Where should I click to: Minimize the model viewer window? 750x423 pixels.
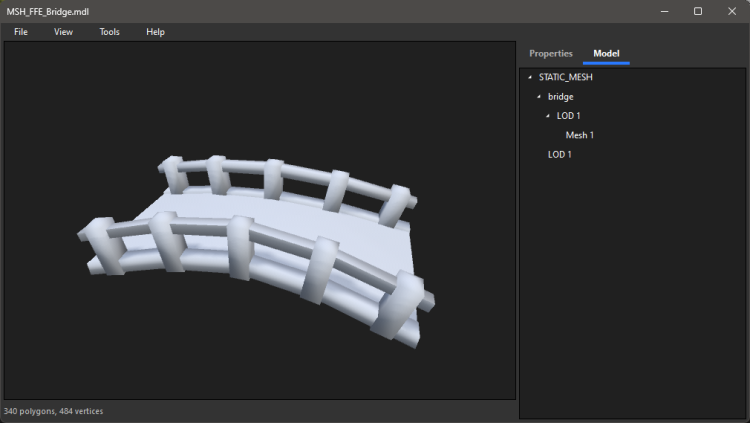(x=662, y=11)
